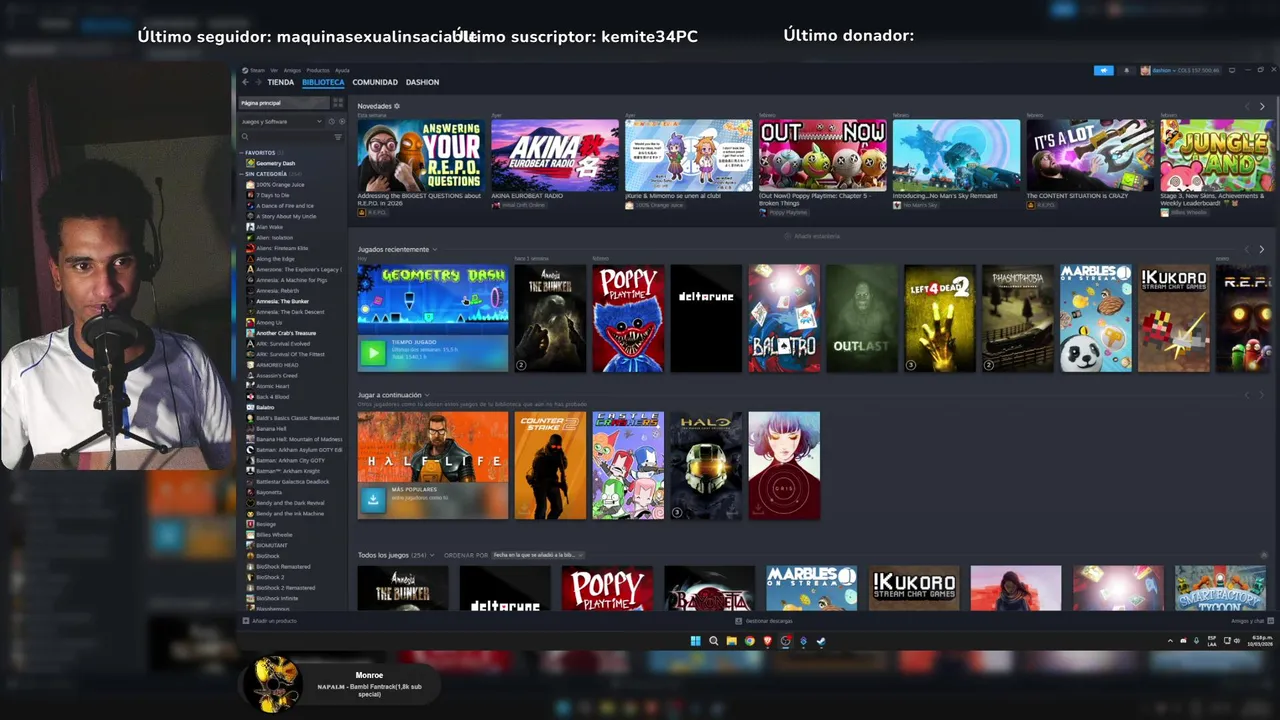
Task: Click the Novedades left scroll arrow
Action: click(1247, 106)
